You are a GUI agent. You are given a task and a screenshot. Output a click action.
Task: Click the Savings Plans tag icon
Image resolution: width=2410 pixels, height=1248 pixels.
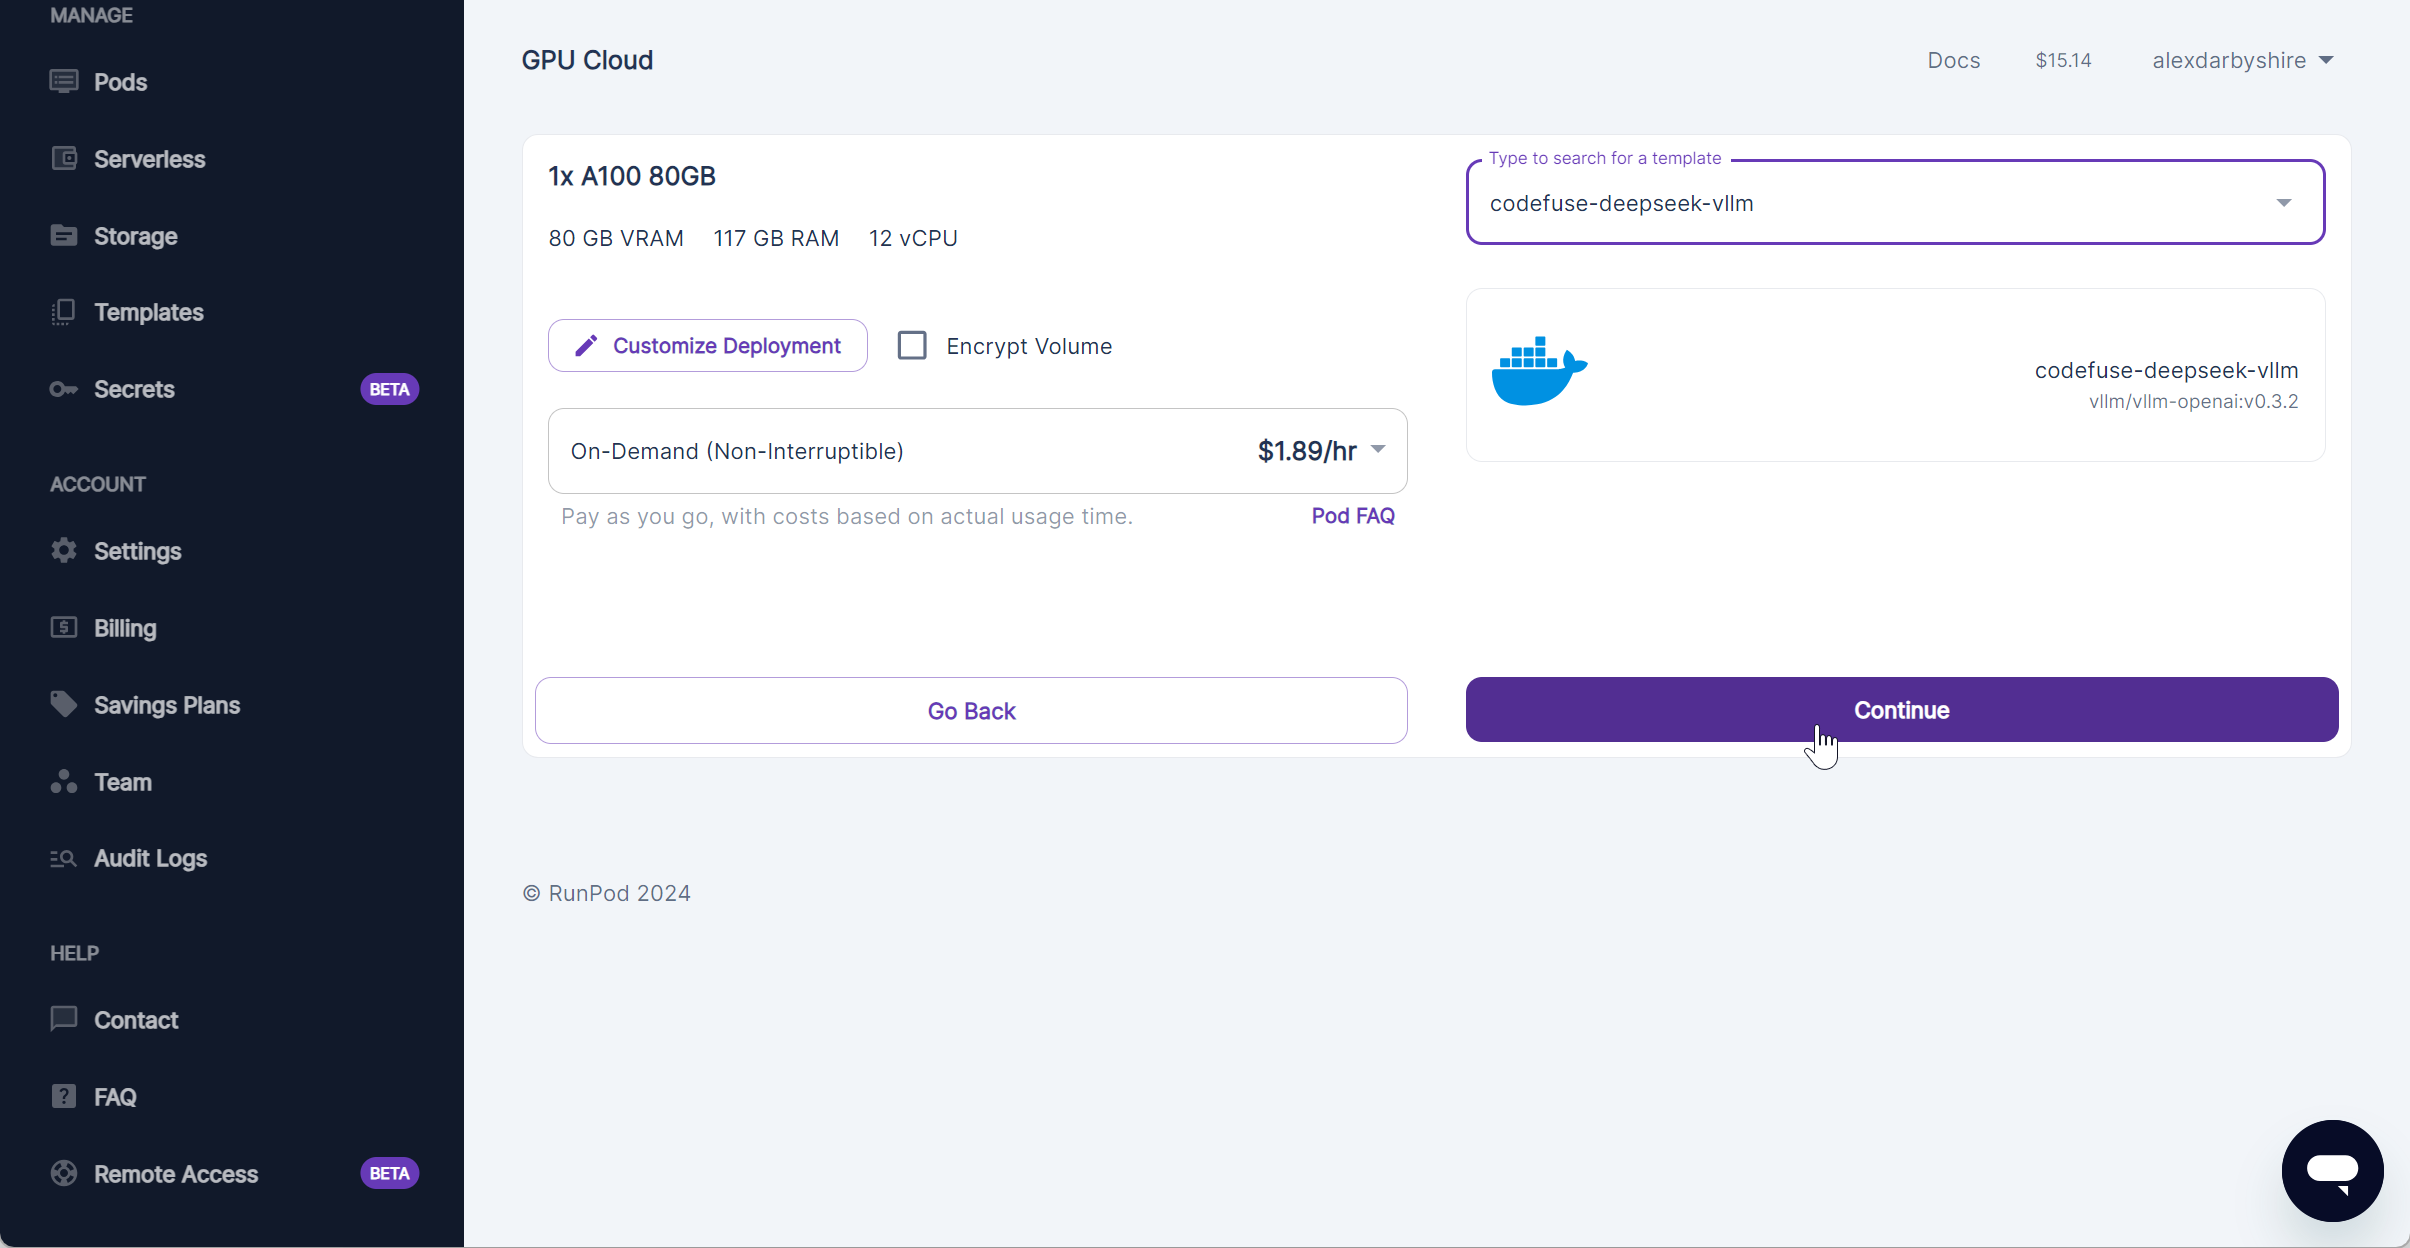click(x=64, y=705)
